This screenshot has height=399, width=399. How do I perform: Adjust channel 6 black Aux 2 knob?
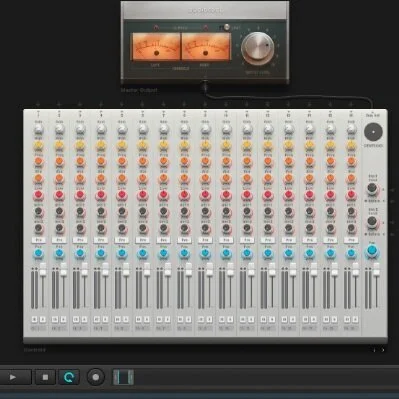(x=143, y=228)
